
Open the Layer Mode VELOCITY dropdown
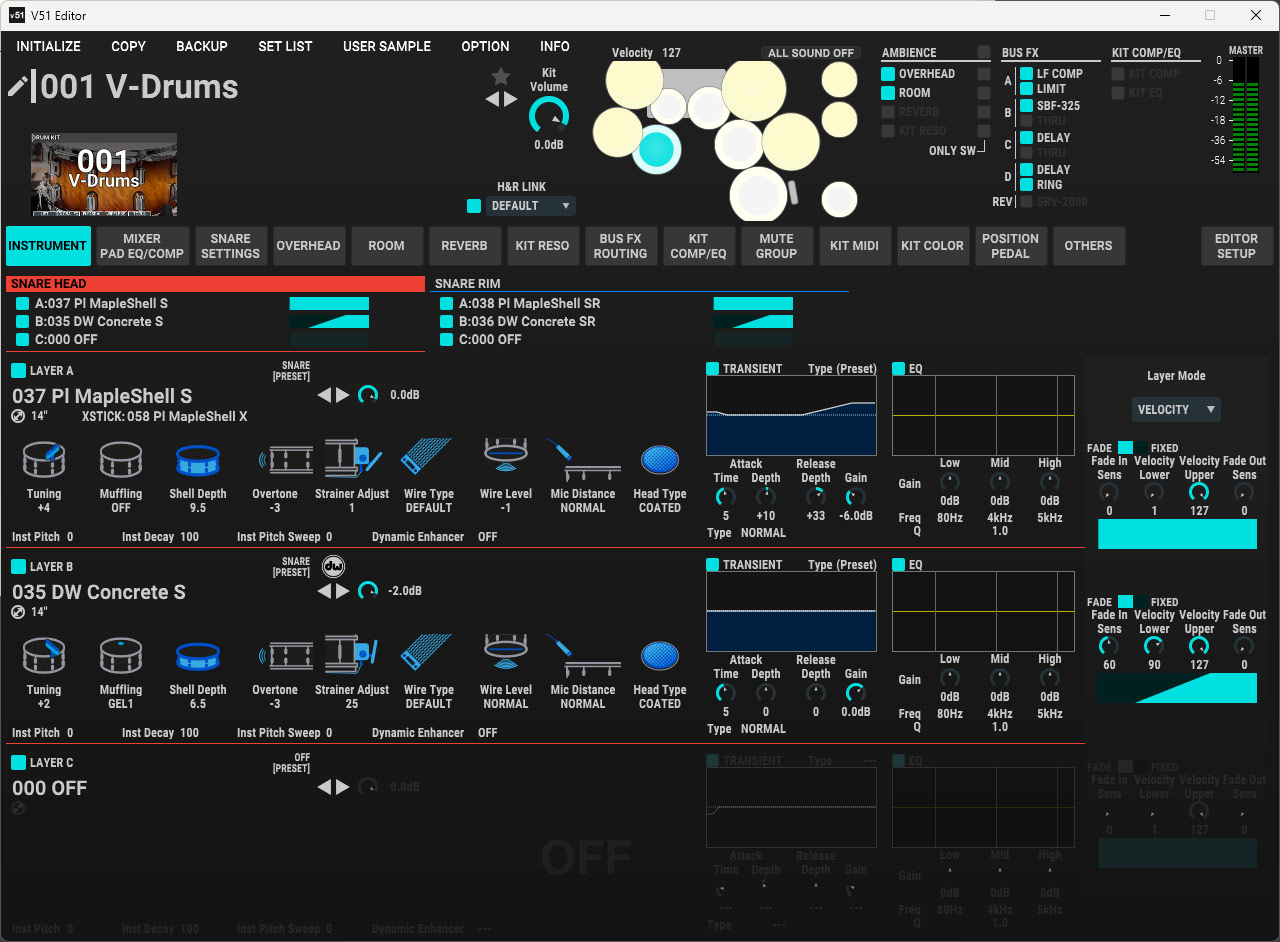click(x=1176, y=409)
